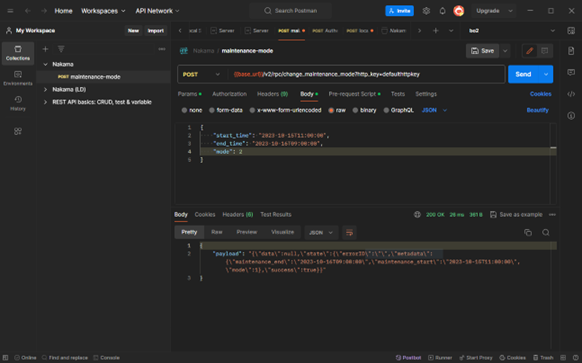This screenshot has width=582, height=363.
Task: Open the Save options dropdown arrow
Action: click(x=505, y=51)
